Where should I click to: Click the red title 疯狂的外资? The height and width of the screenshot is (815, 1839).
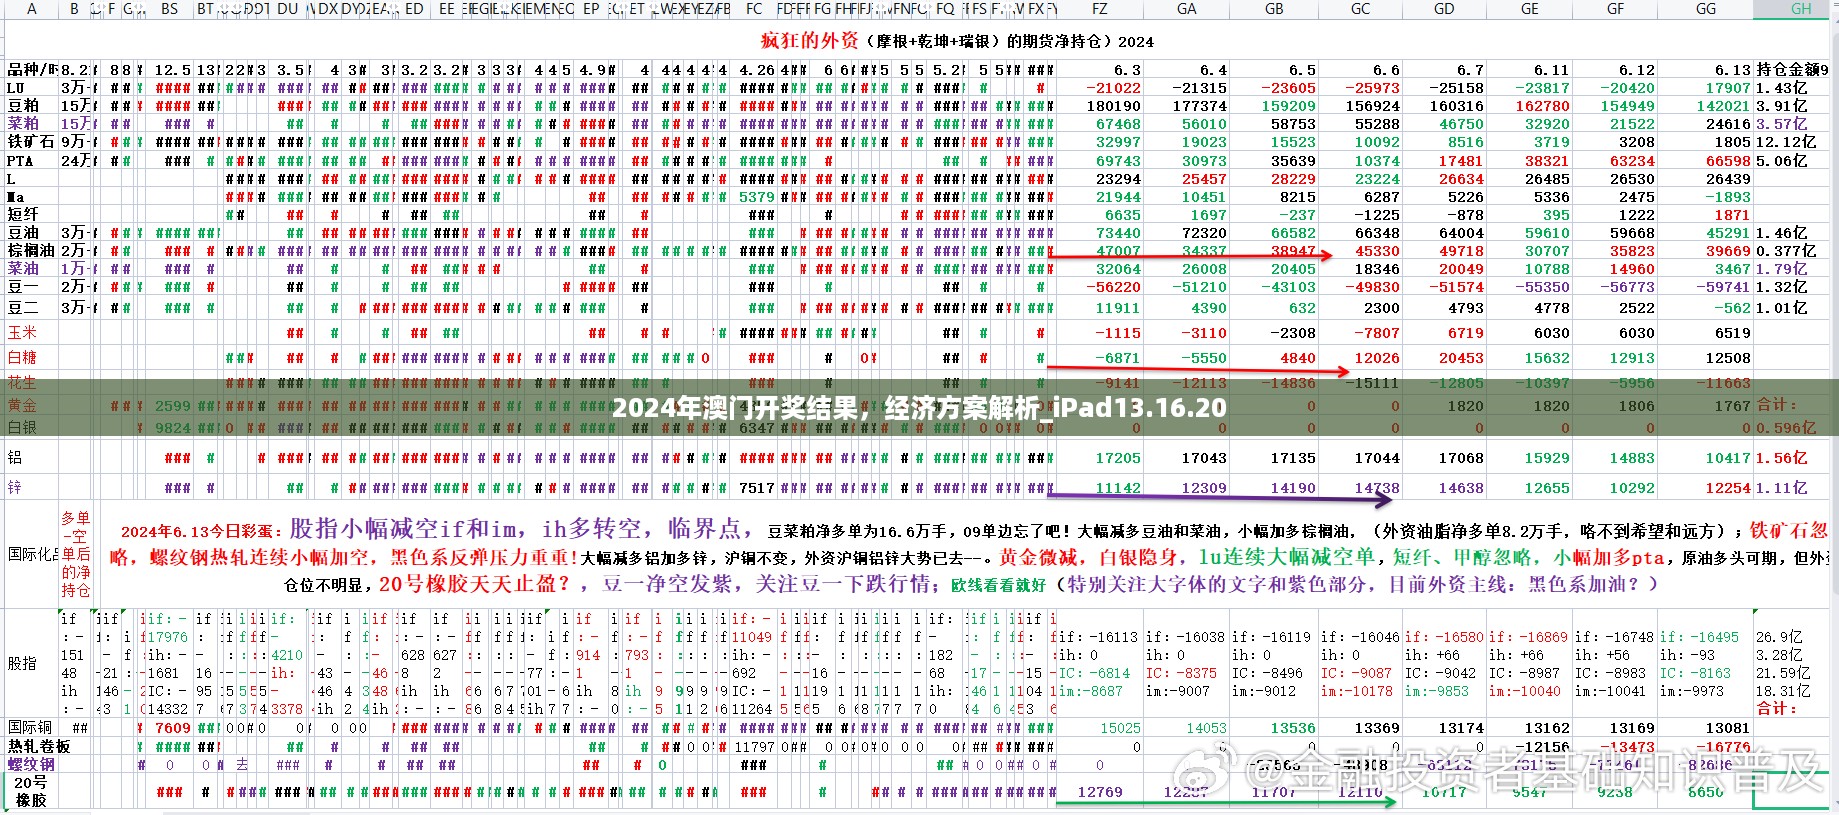809,41
